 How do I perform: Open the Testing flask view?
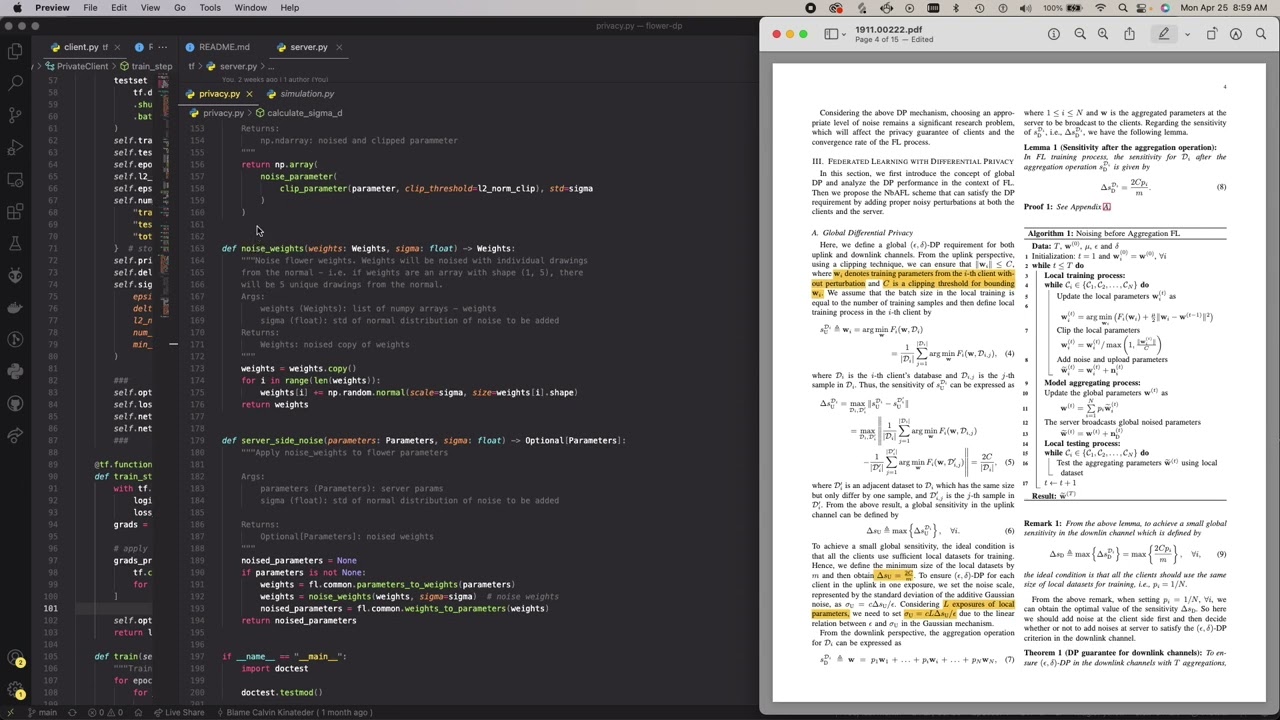(15, 243)
